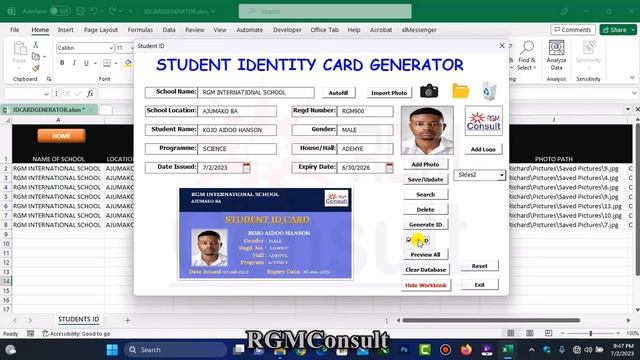Click the Student Name input field
The image size is (640, 360).
click(x=237, y=130)
